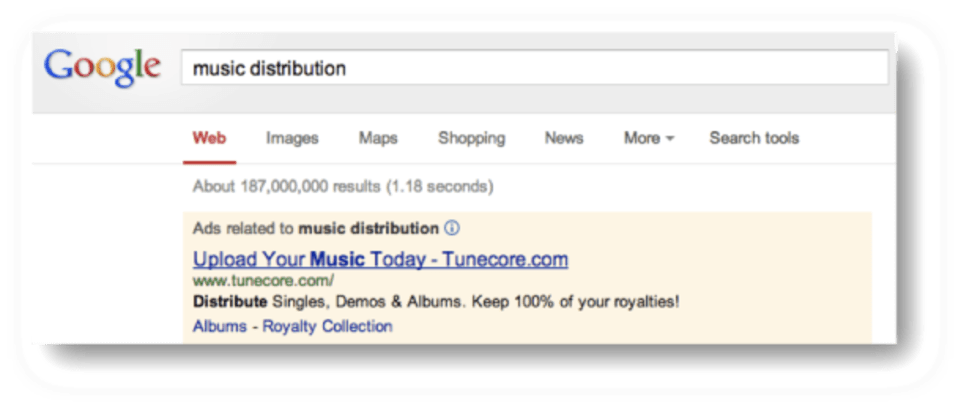
Task: Click the Distribute Singles, Demos & Albums description
Action: pyautogui.click(x=436, y=302)
